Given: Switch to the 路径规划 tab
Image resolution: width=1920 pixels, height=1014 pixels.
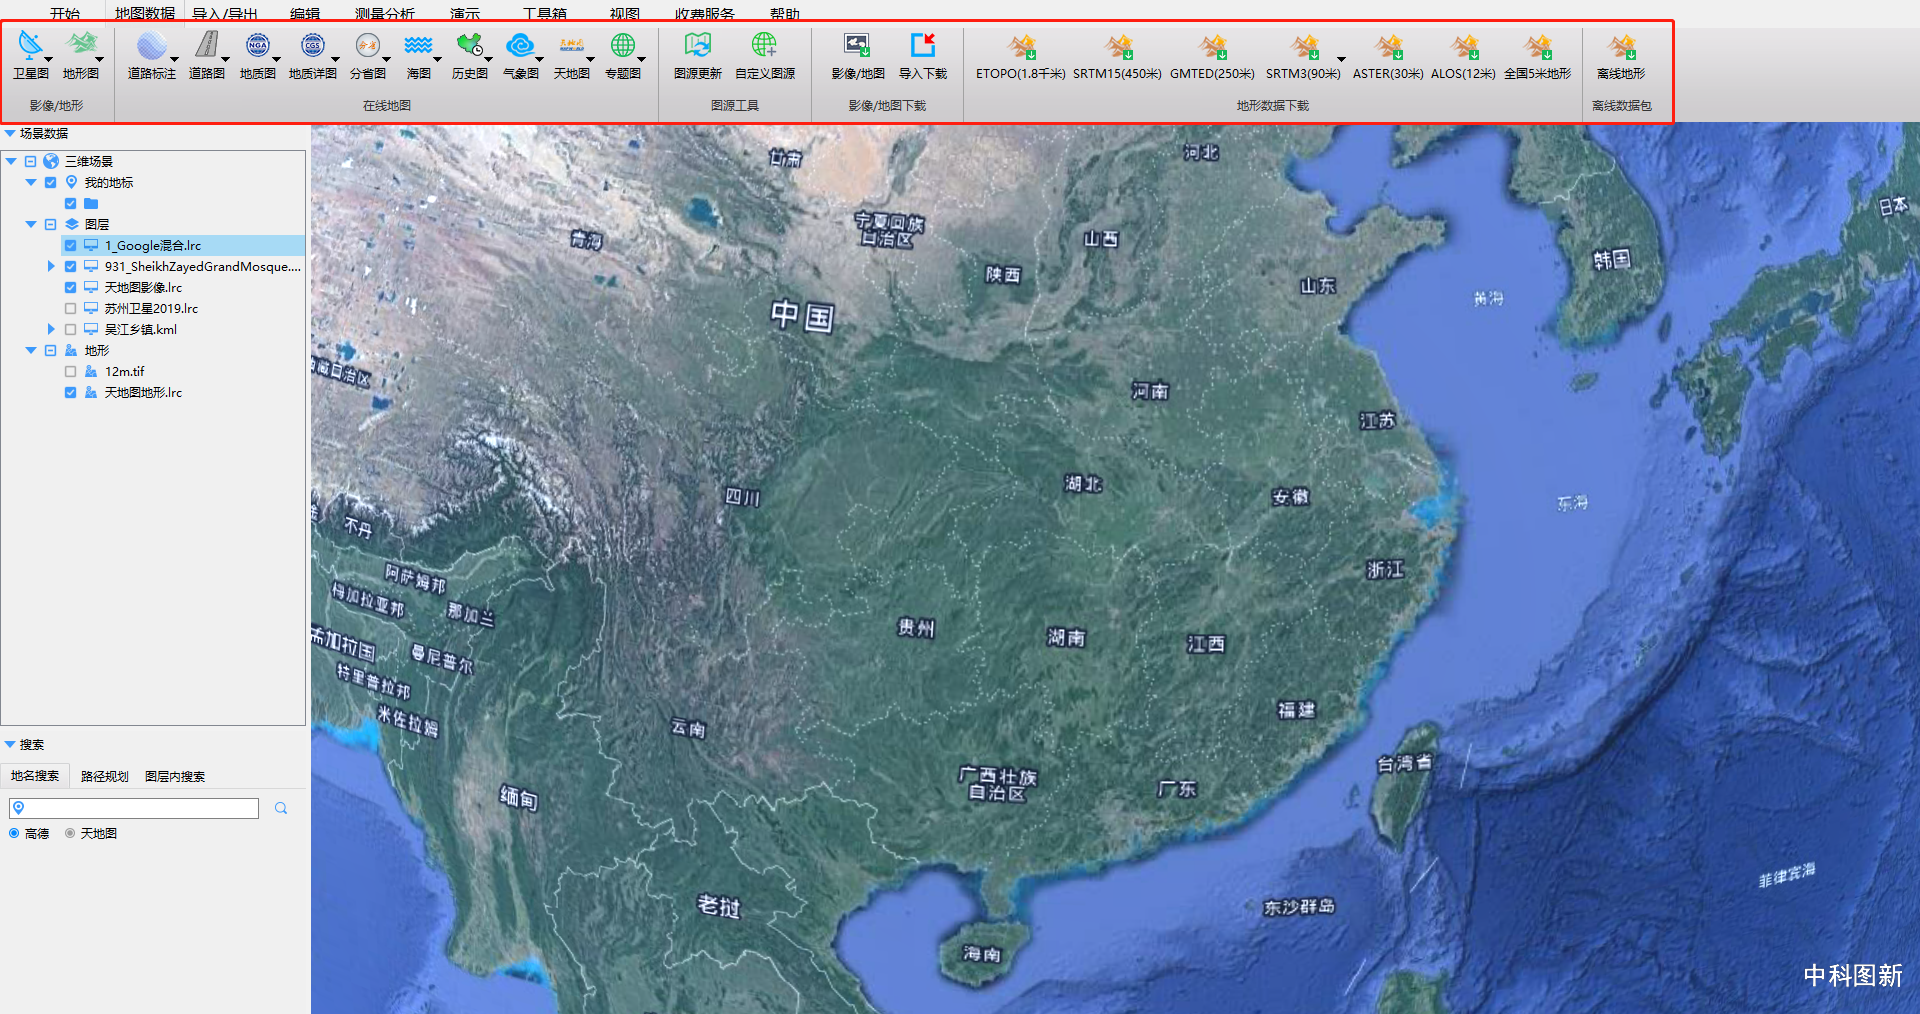Looking at the screenshot, I should pos(105,776).
